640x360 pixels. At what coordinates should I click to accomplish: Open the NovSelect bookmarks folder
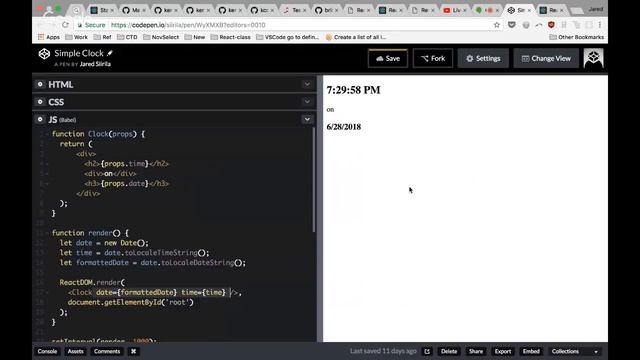[x=161, y=37]
